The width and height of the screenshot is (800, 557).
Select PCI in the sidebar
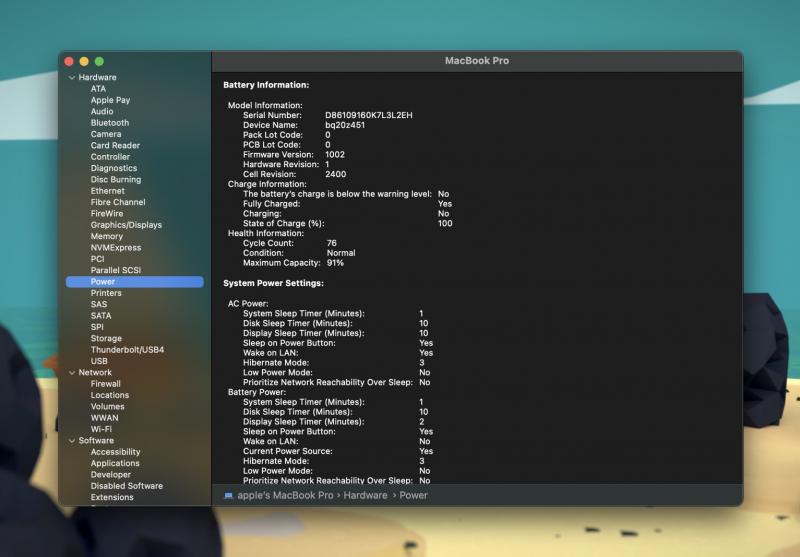point(97,259)
